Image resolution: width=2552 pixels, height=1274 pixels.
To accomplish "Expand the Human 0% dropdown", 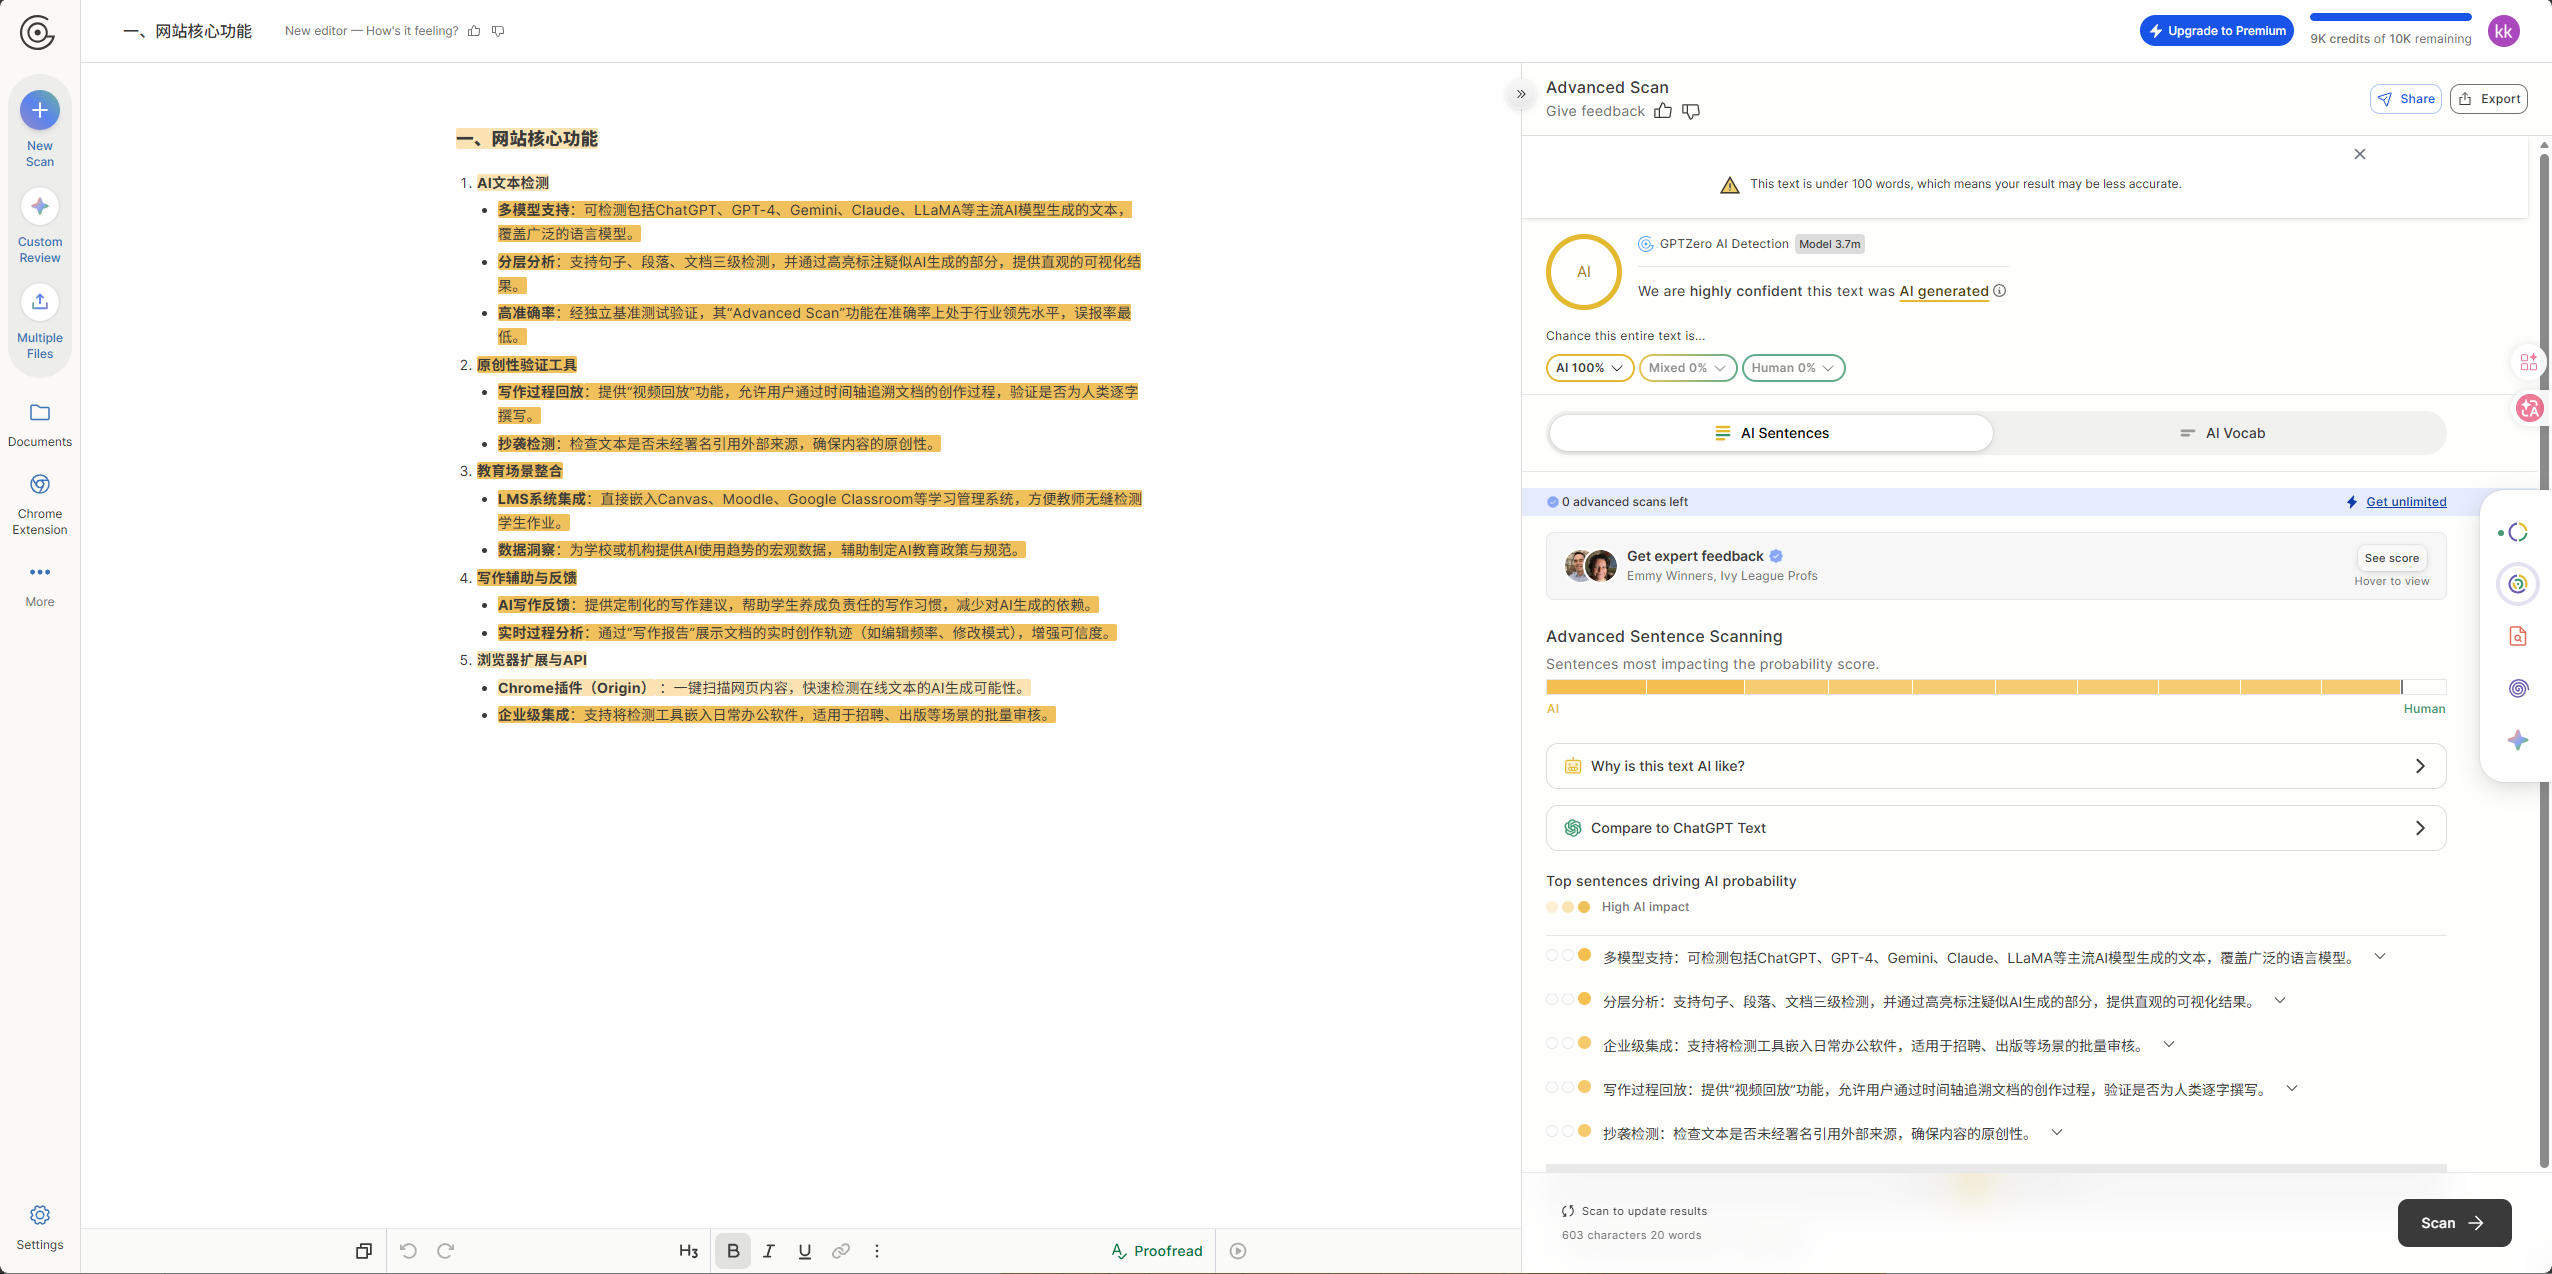I will tap(1793, 368).
